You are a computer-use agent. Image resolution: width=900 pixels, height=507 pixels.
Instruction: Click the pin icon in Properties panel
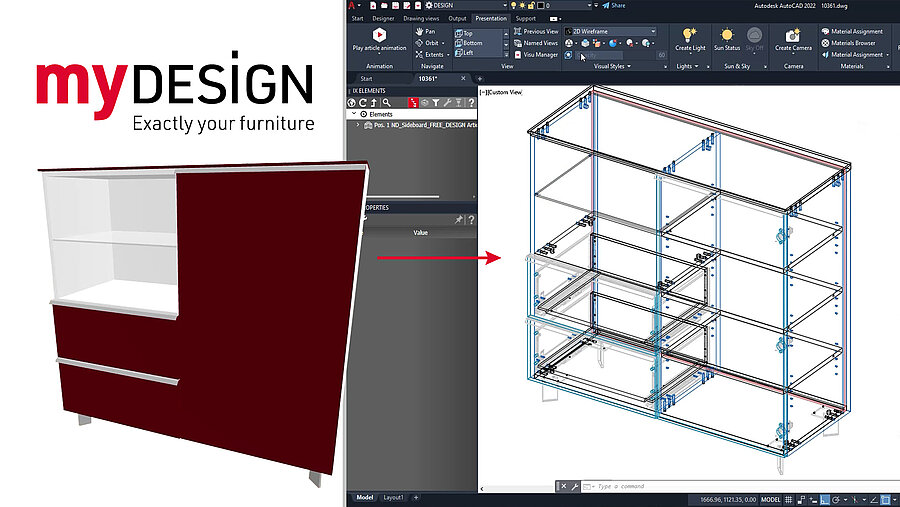coord(459,220)
